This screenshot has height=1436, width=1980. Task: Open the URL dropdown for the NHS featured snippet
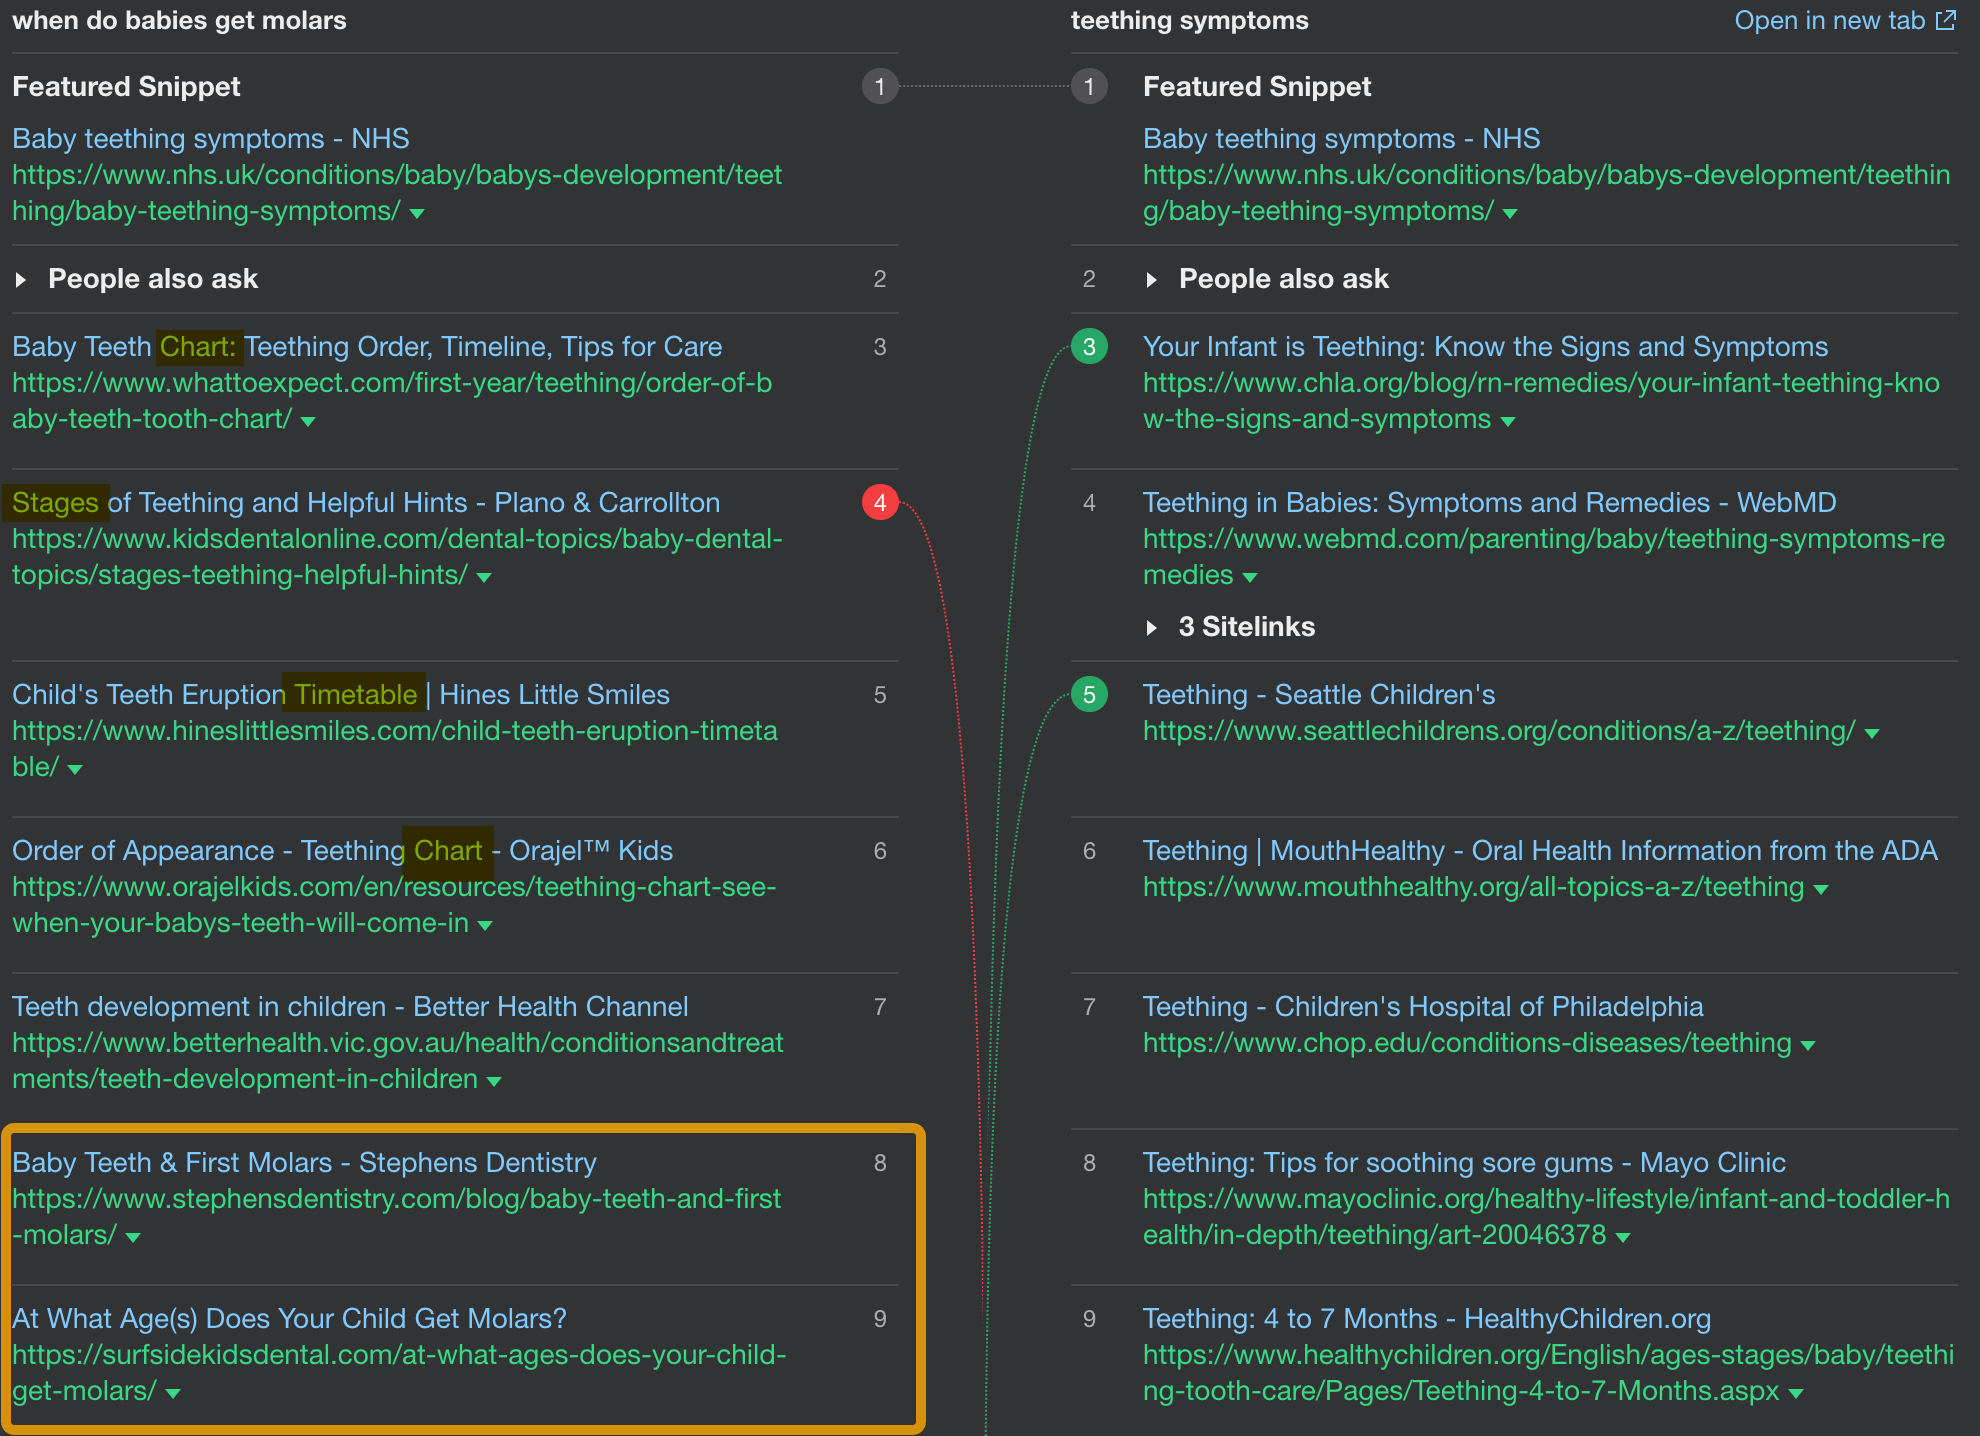[418, 213]
